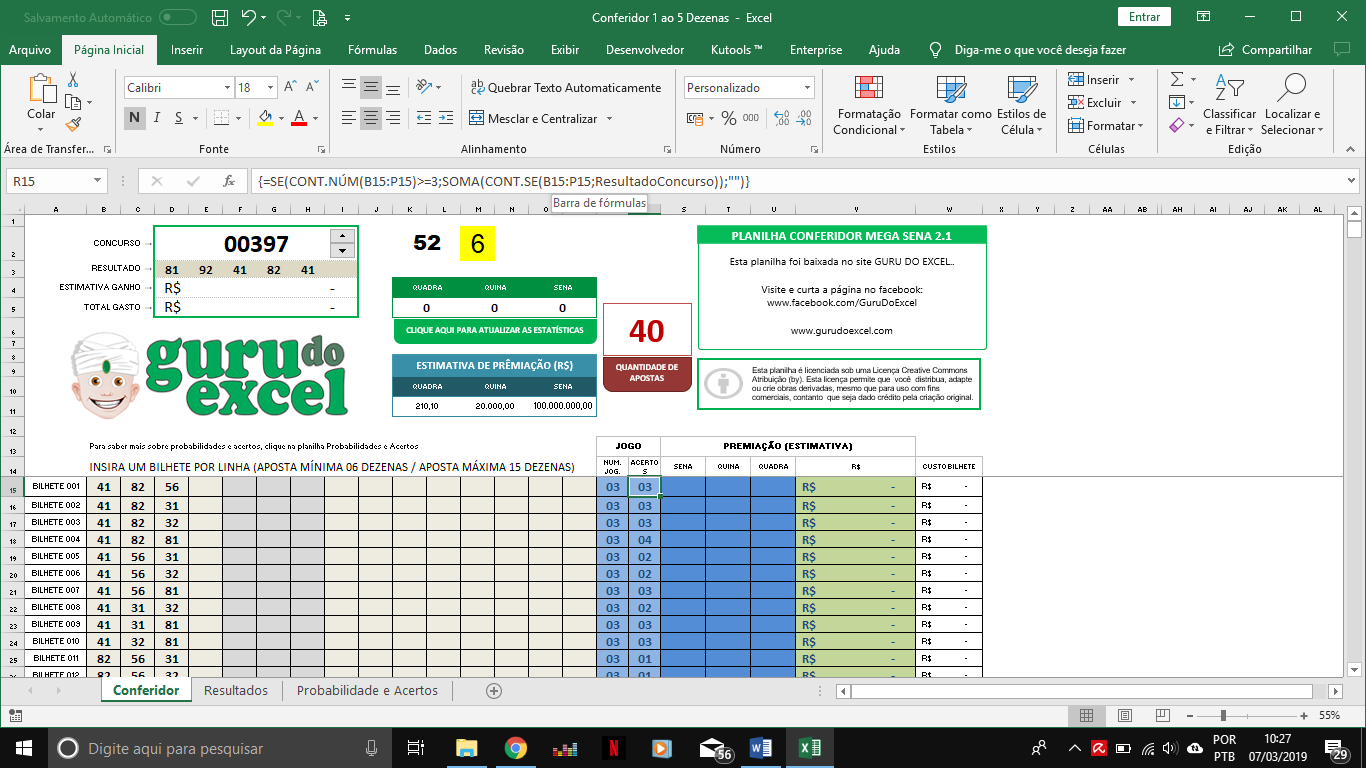The width and height of the screenshot is (1366, 768).
Task: Click the Save floppy disk icon
Action: [x=220, y=17]
